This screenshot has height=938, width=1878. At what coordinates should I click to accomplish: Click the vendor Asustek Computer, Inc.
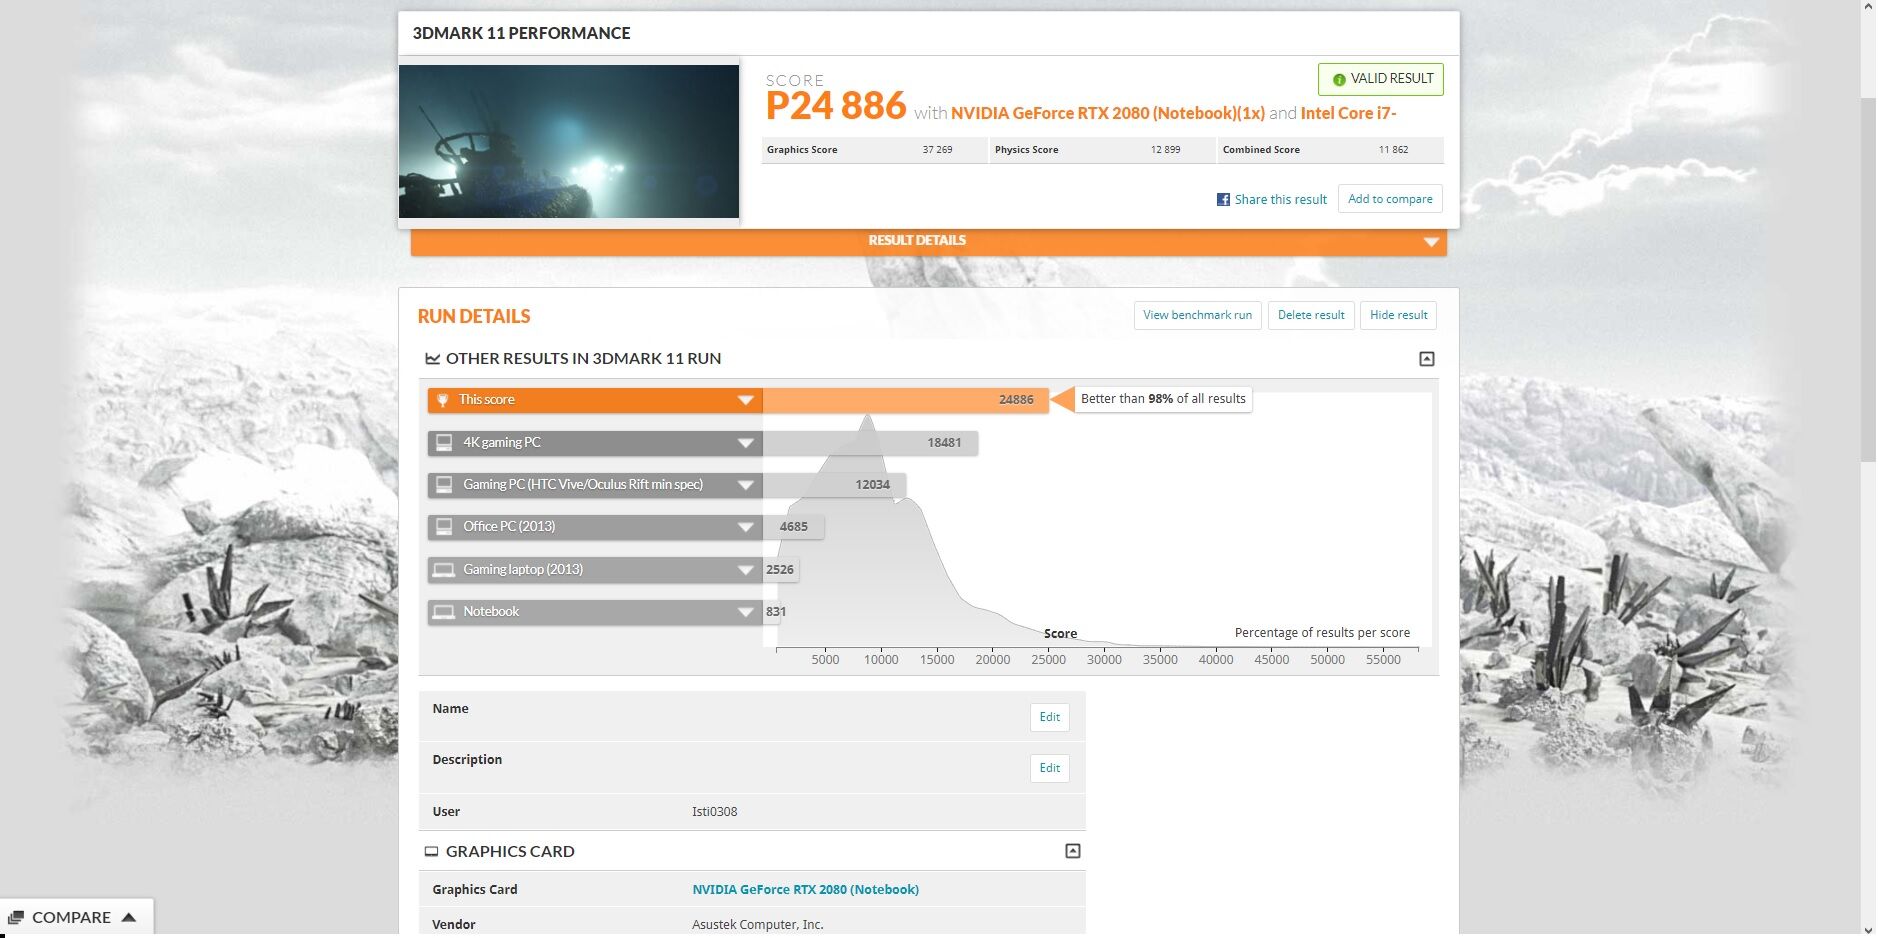click(x=758, y=925)
